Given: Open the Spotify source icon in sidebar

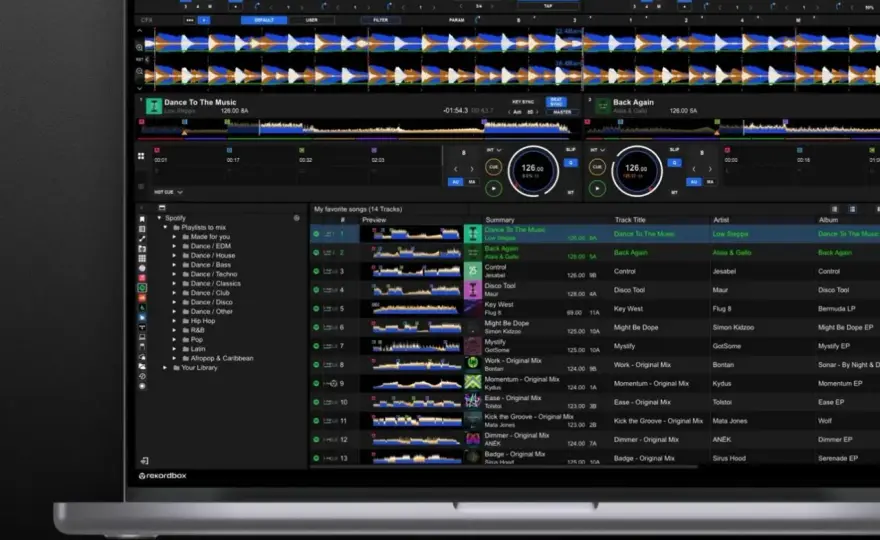Looking at the screenshot, I should tap(142, 287).
